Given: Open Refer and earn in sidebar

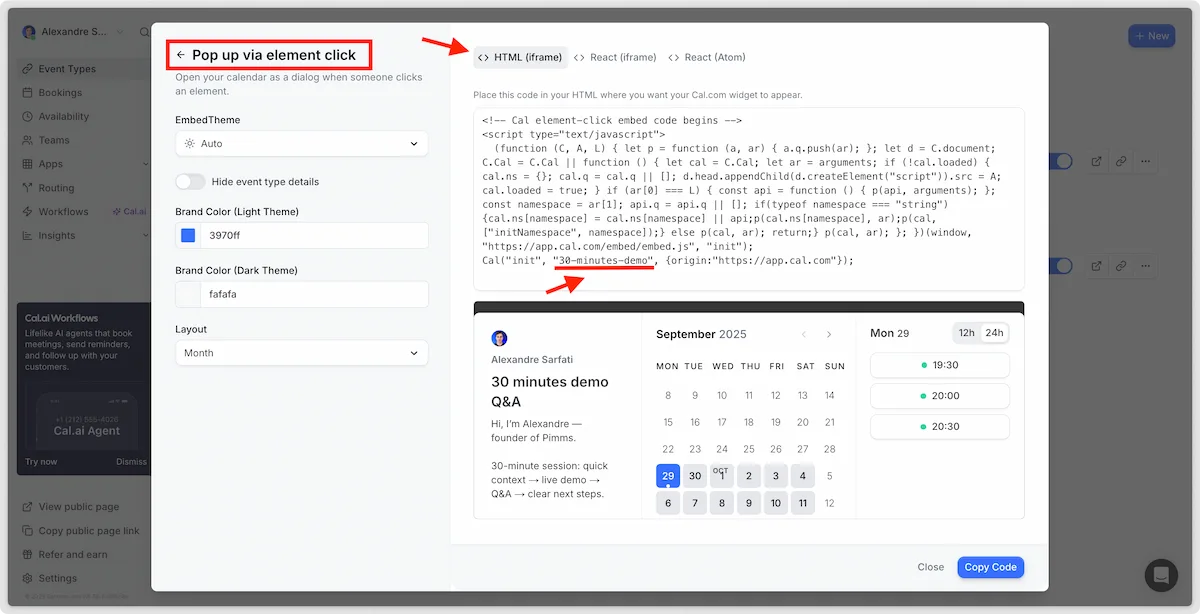Looking at the screenshot, I should (x=73, y=555).
